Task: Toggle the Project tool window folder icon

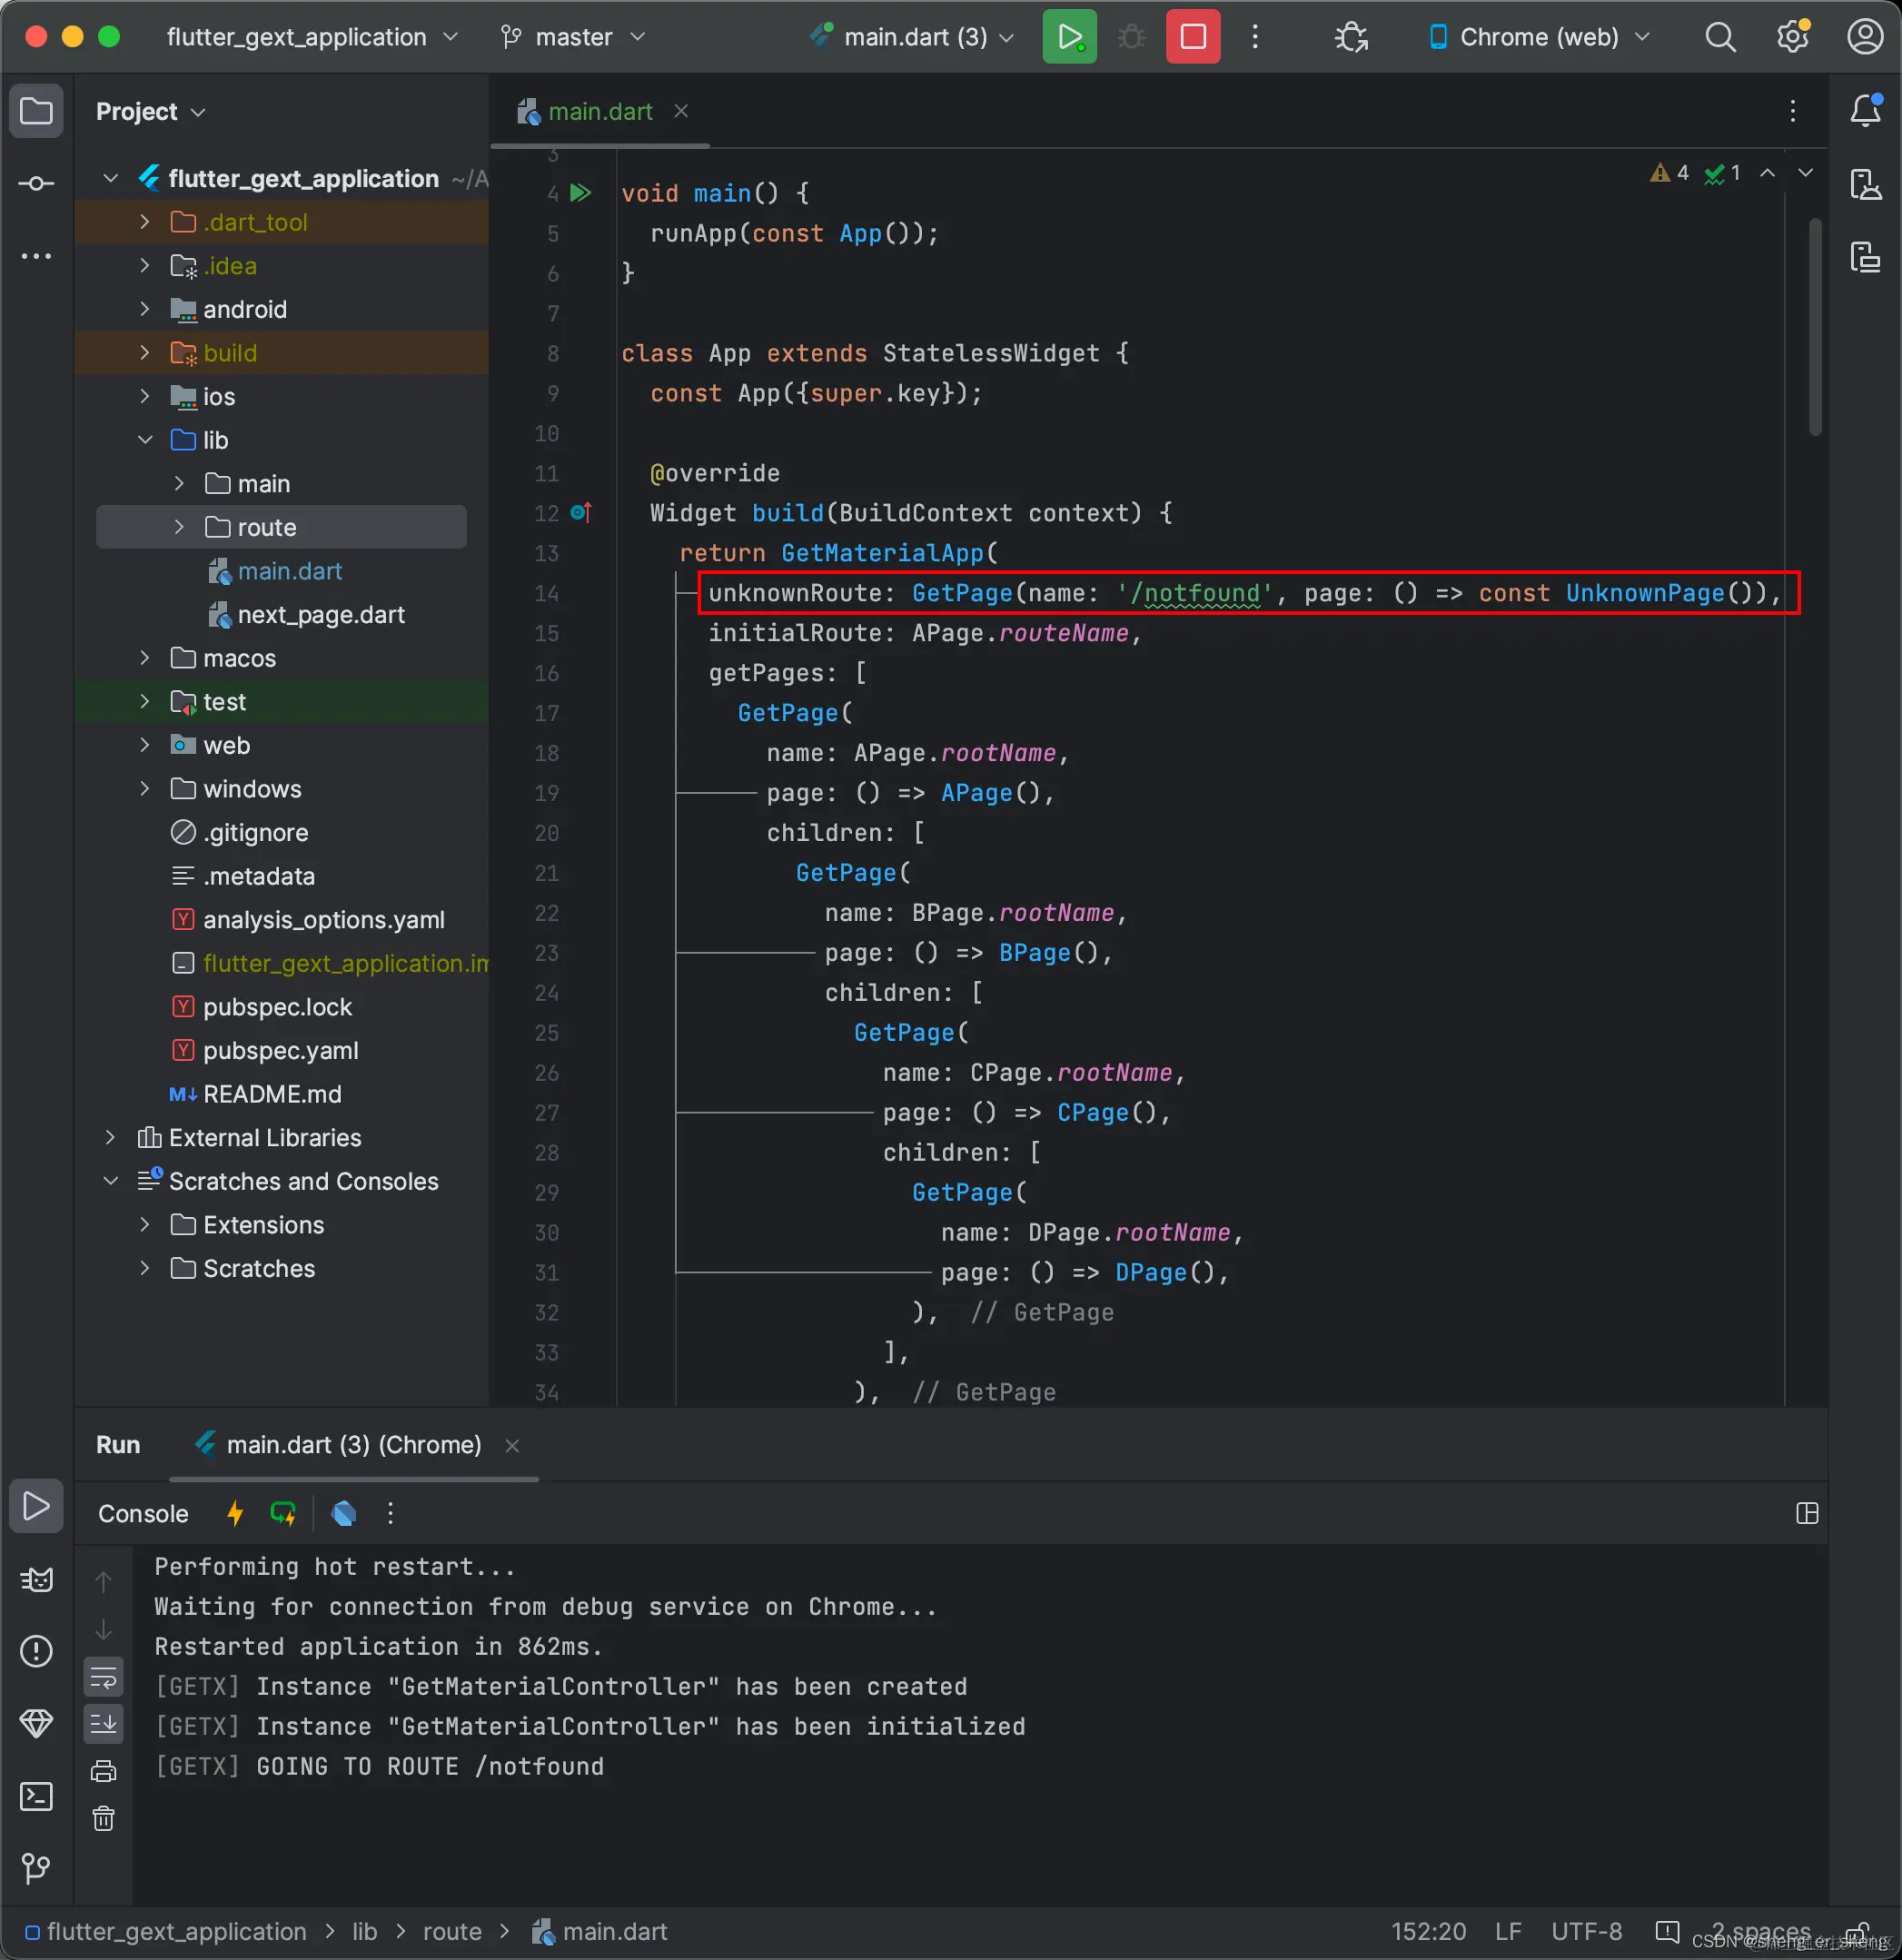Action: (36, 110)
